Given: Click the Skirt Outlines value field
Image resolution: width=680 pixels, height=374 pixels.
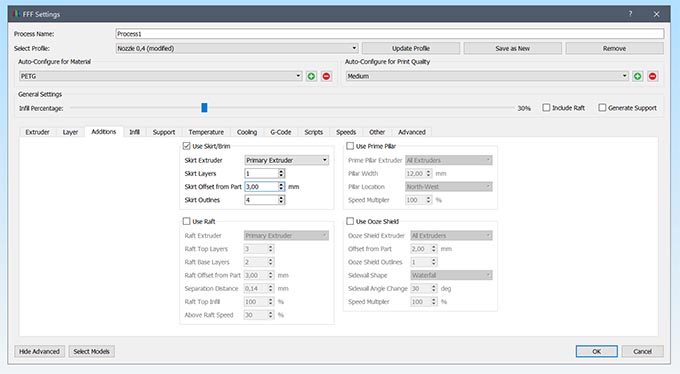Looking at the screenshot, I should click(x=261, y=200).
